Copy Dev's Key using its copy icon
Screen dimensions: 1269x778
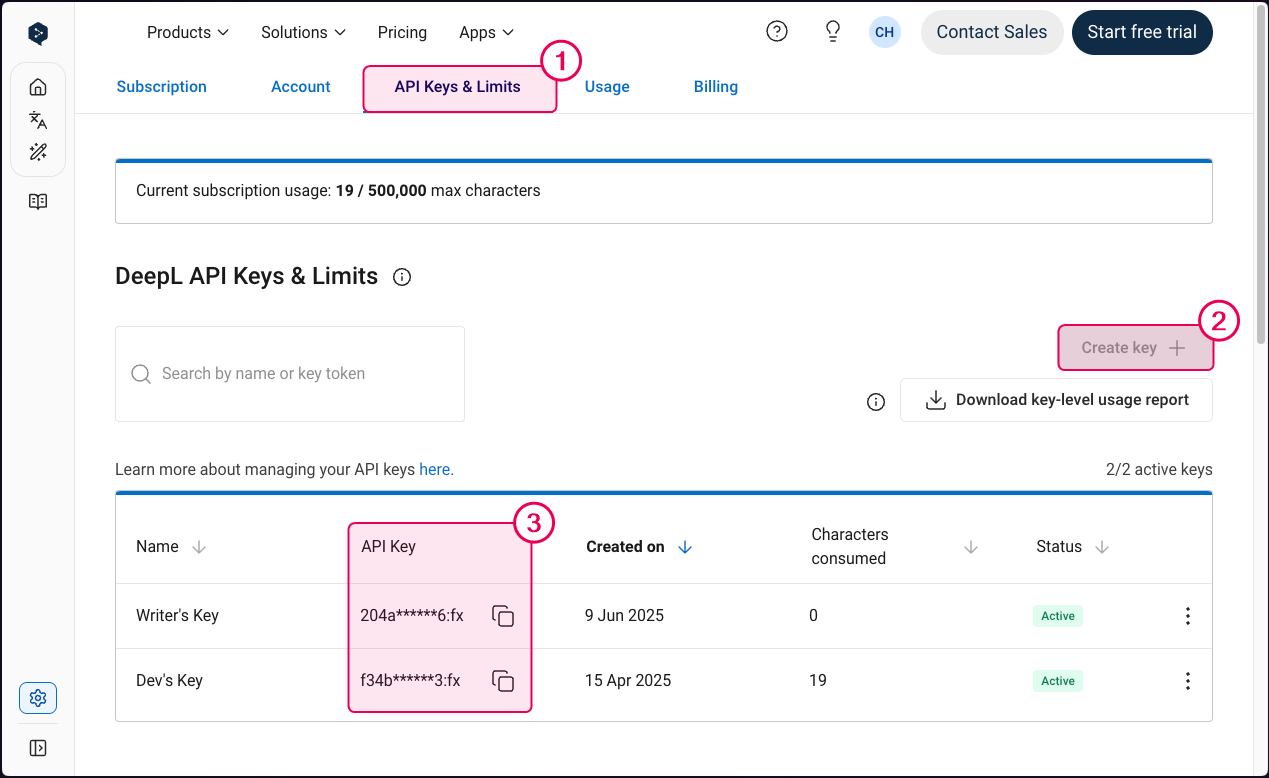tap(503, 681)
